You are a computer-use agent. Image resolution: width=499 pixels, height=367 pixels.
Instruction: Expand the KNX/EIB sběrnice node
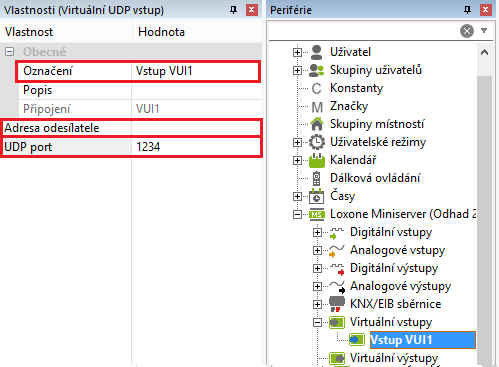[x=317, y=304]
